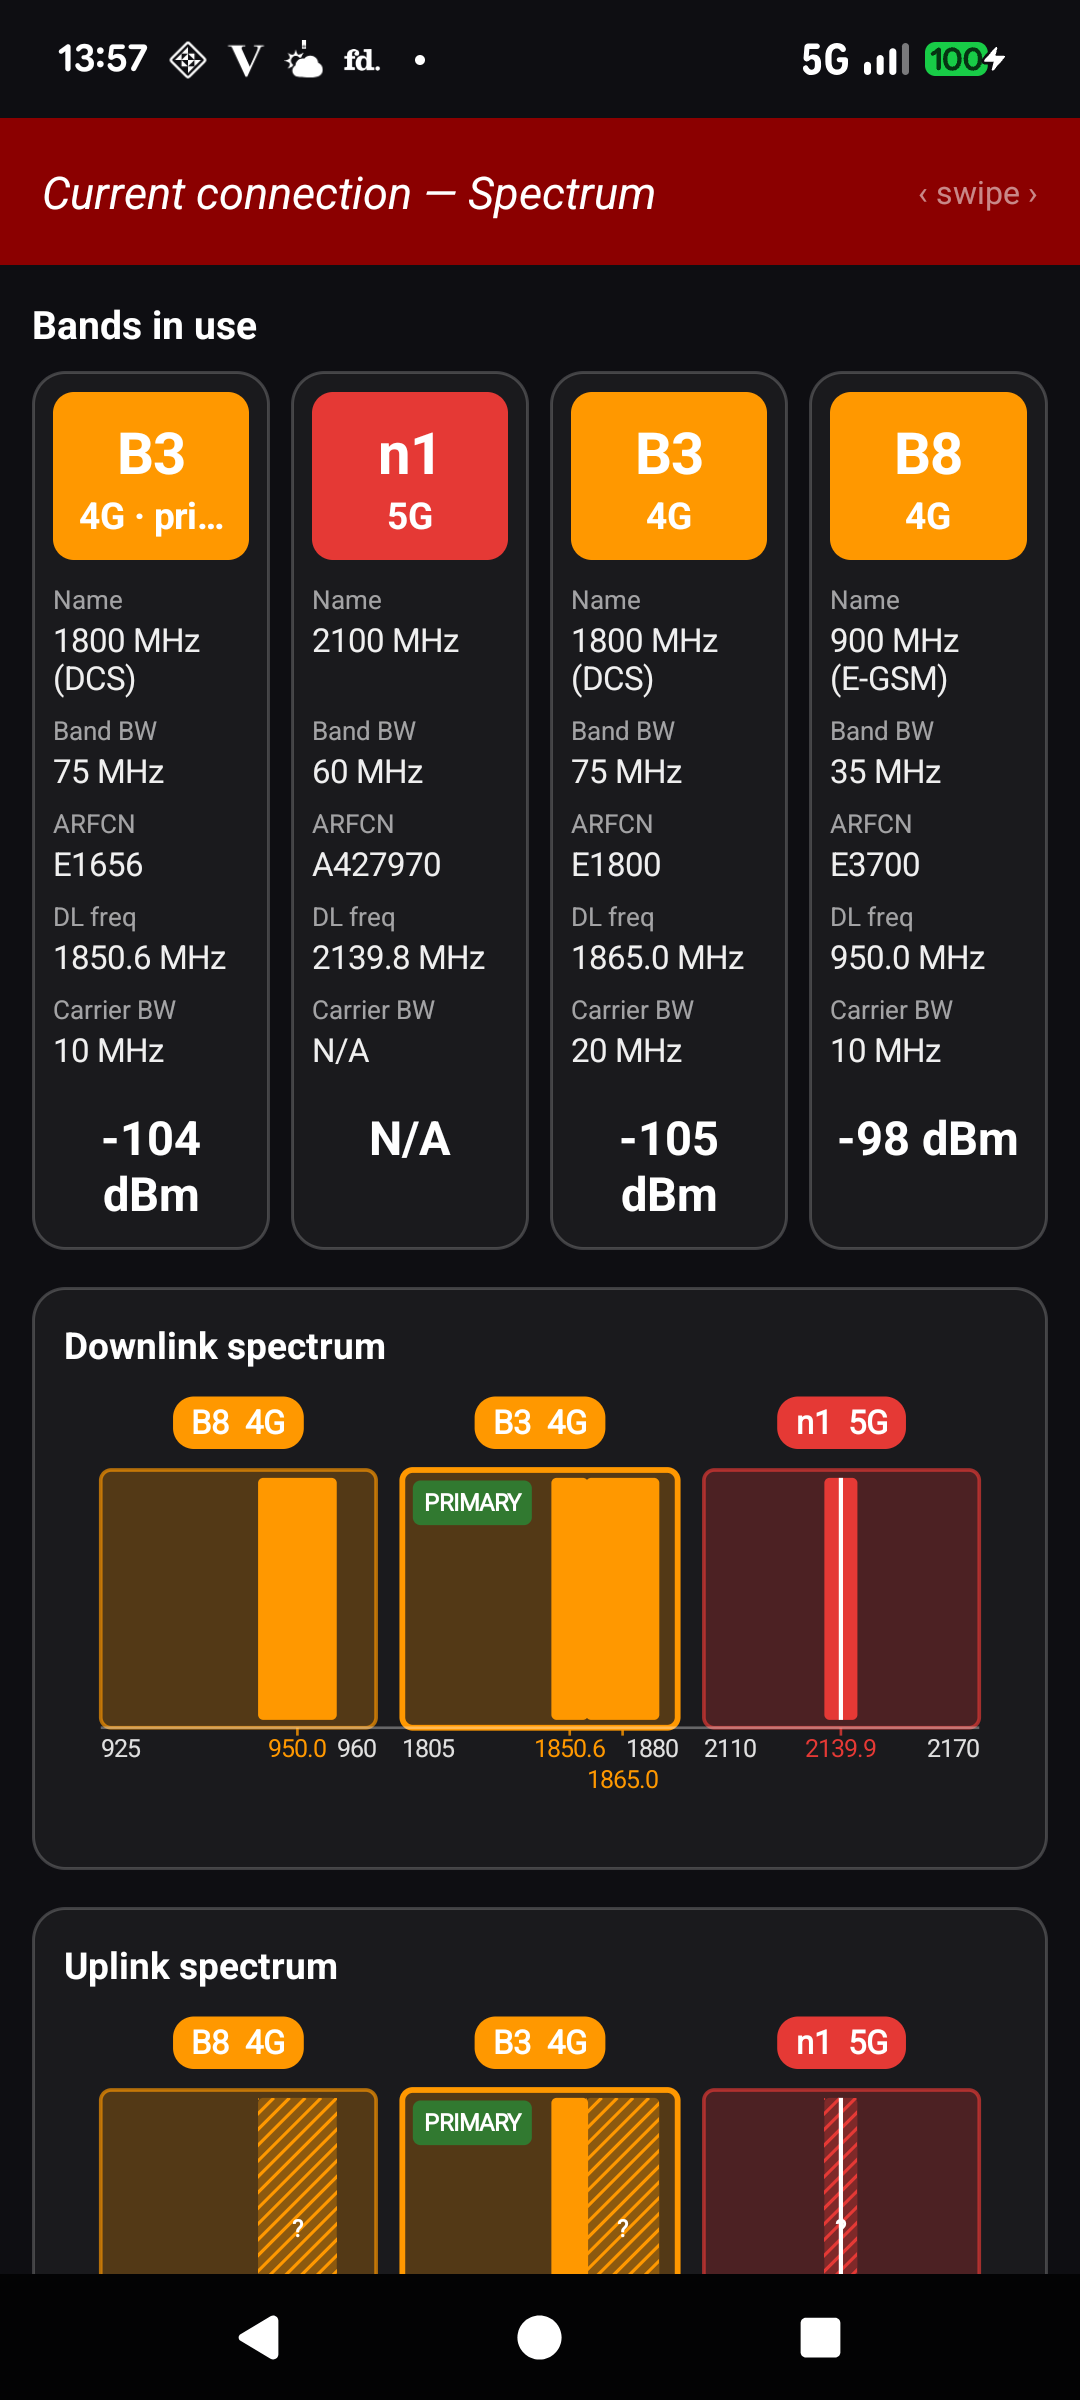1080x2400 pixels.
Task: Tap the Downlink spectrum heading
Action: (225, 1347)
